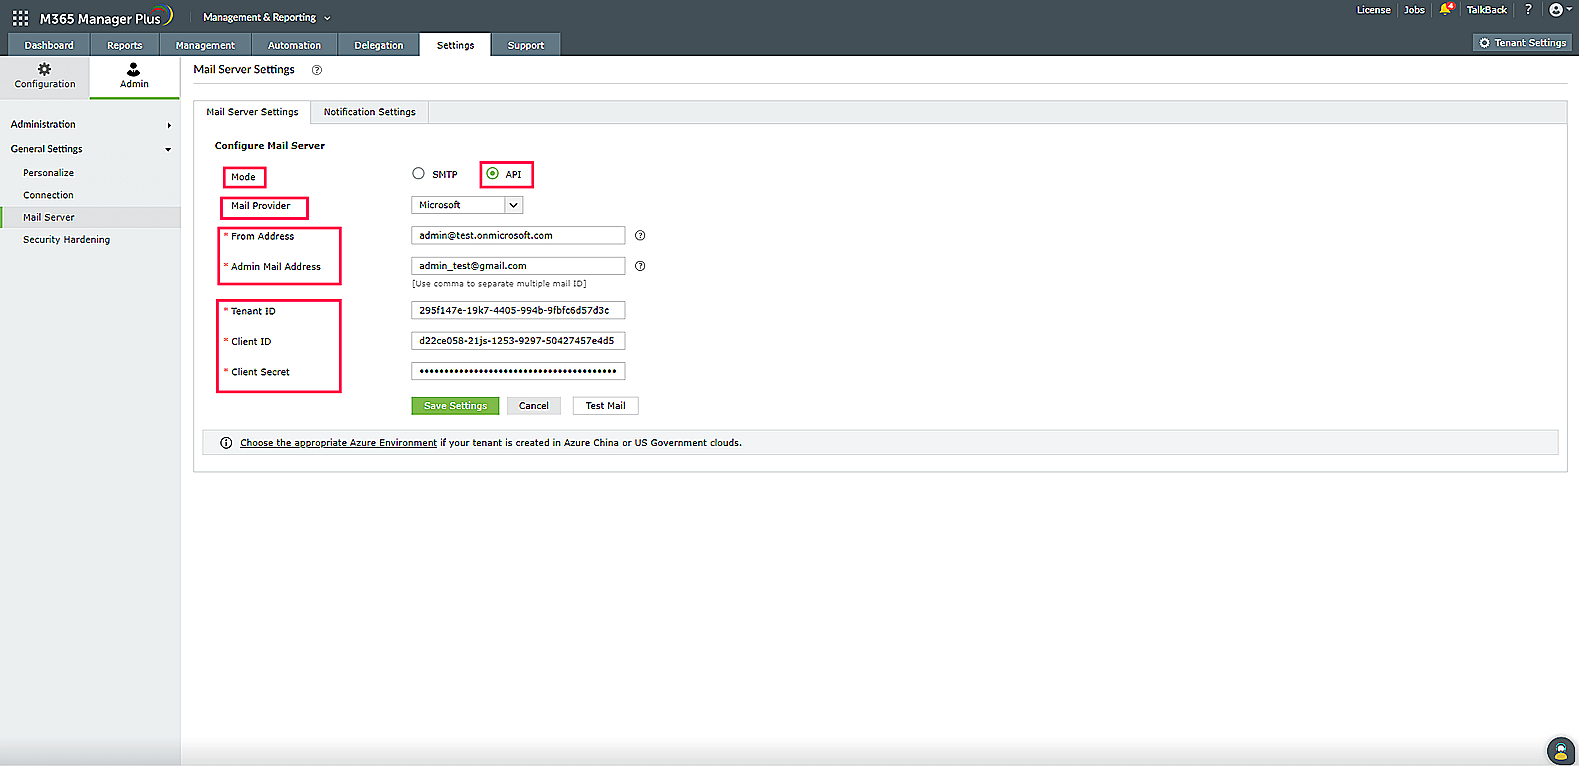Click the Test Mail button

click(606, 406)
